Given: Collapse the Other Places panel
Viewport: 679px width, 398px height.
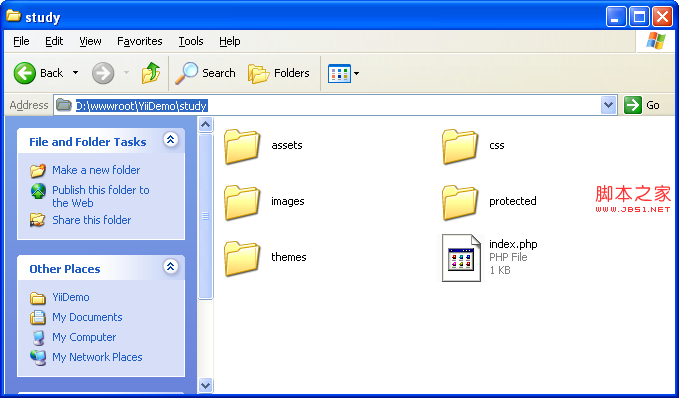Looking at the screenshot, I should tap(171, 266).
